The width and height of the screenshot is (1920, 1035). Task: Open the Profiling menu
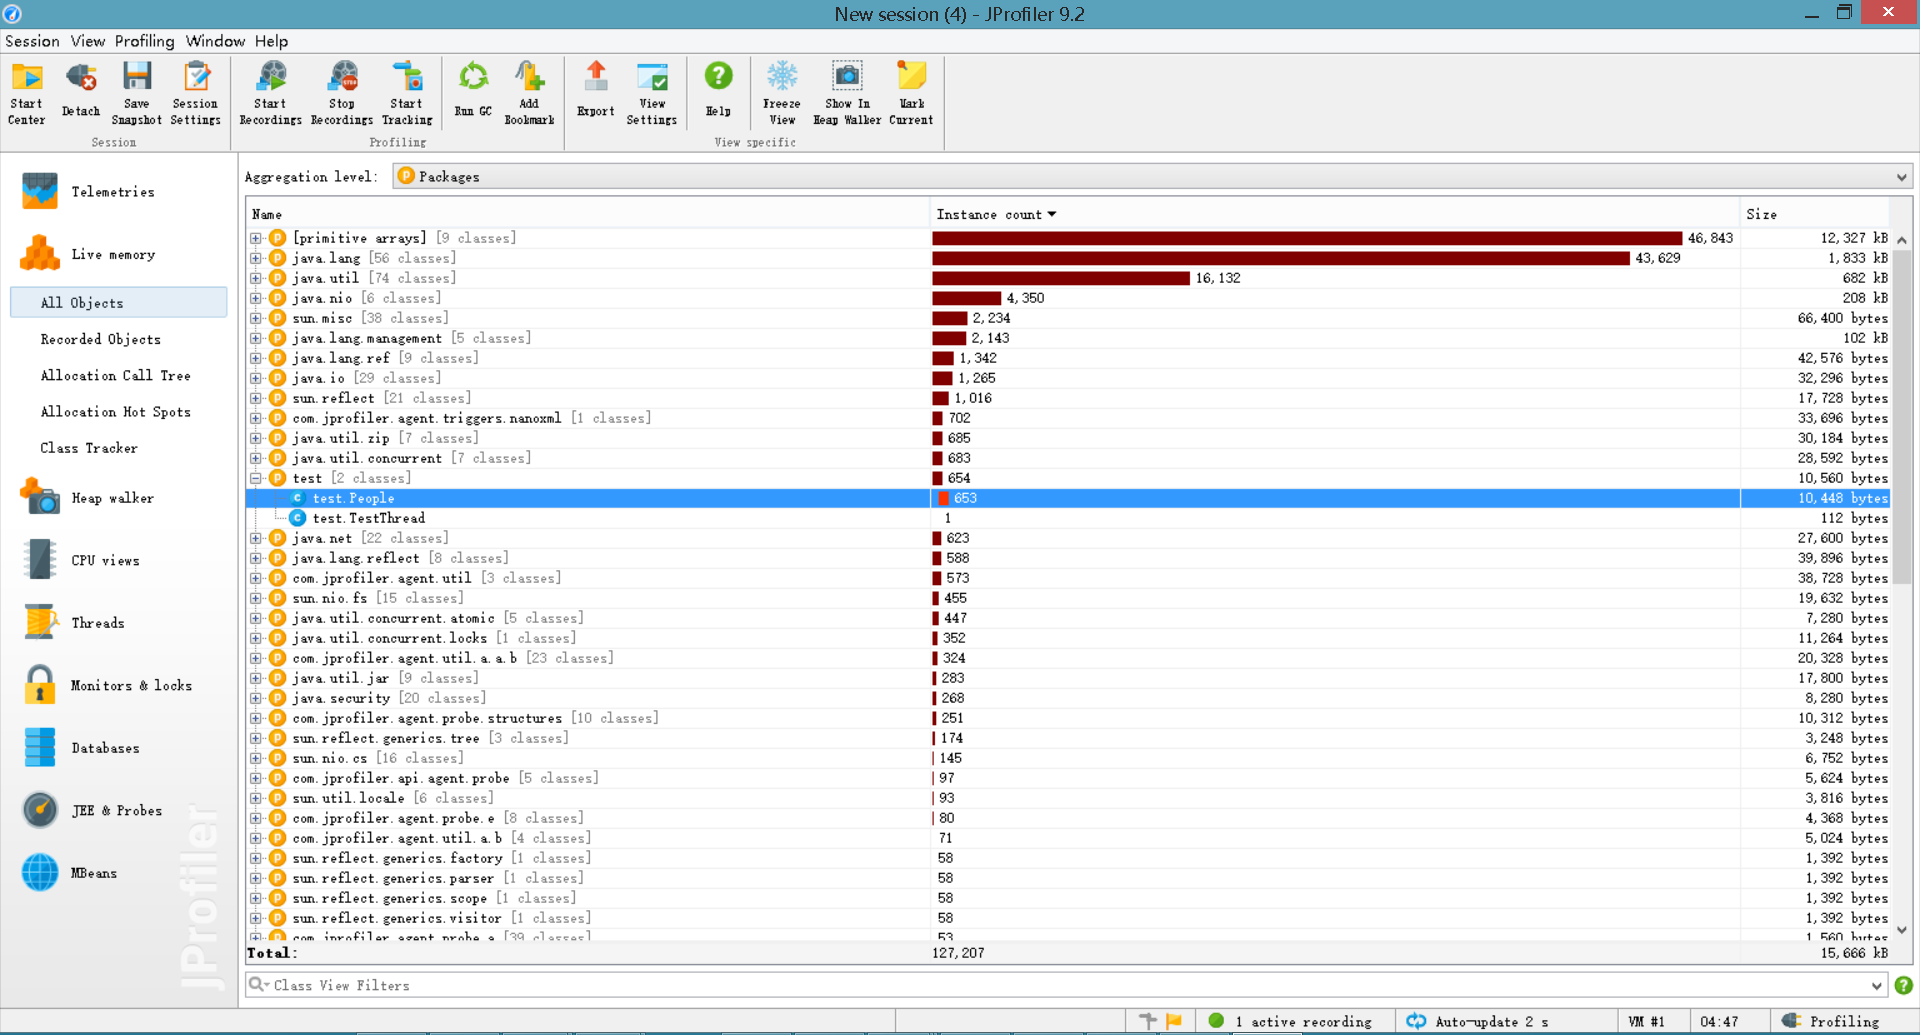pos(144,41)
